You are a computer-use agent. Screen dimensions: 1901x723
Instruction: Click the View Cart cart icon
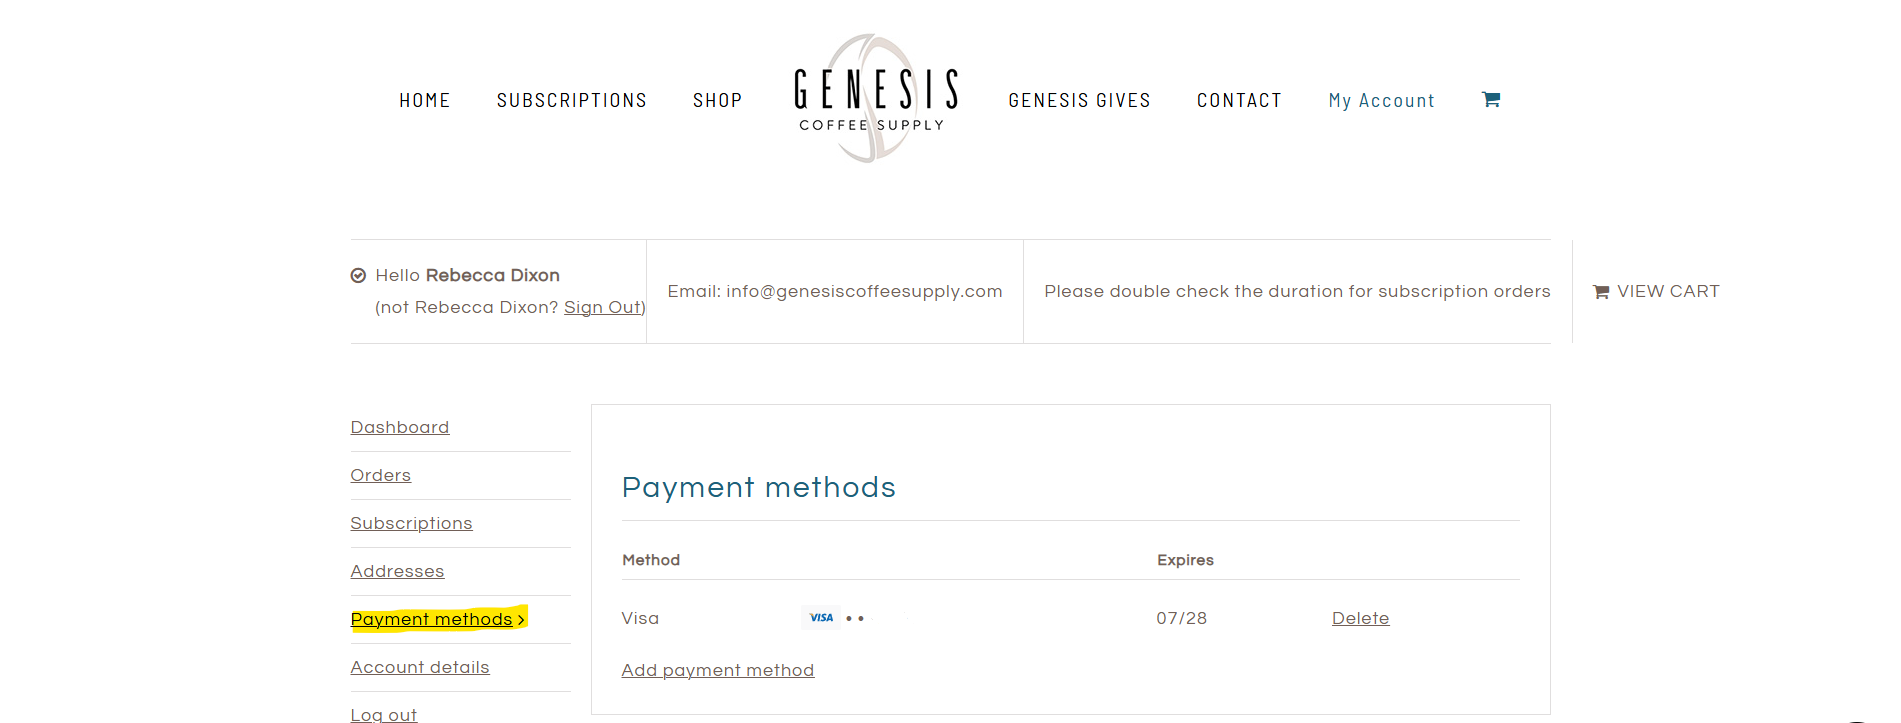tap(1601, 292)
